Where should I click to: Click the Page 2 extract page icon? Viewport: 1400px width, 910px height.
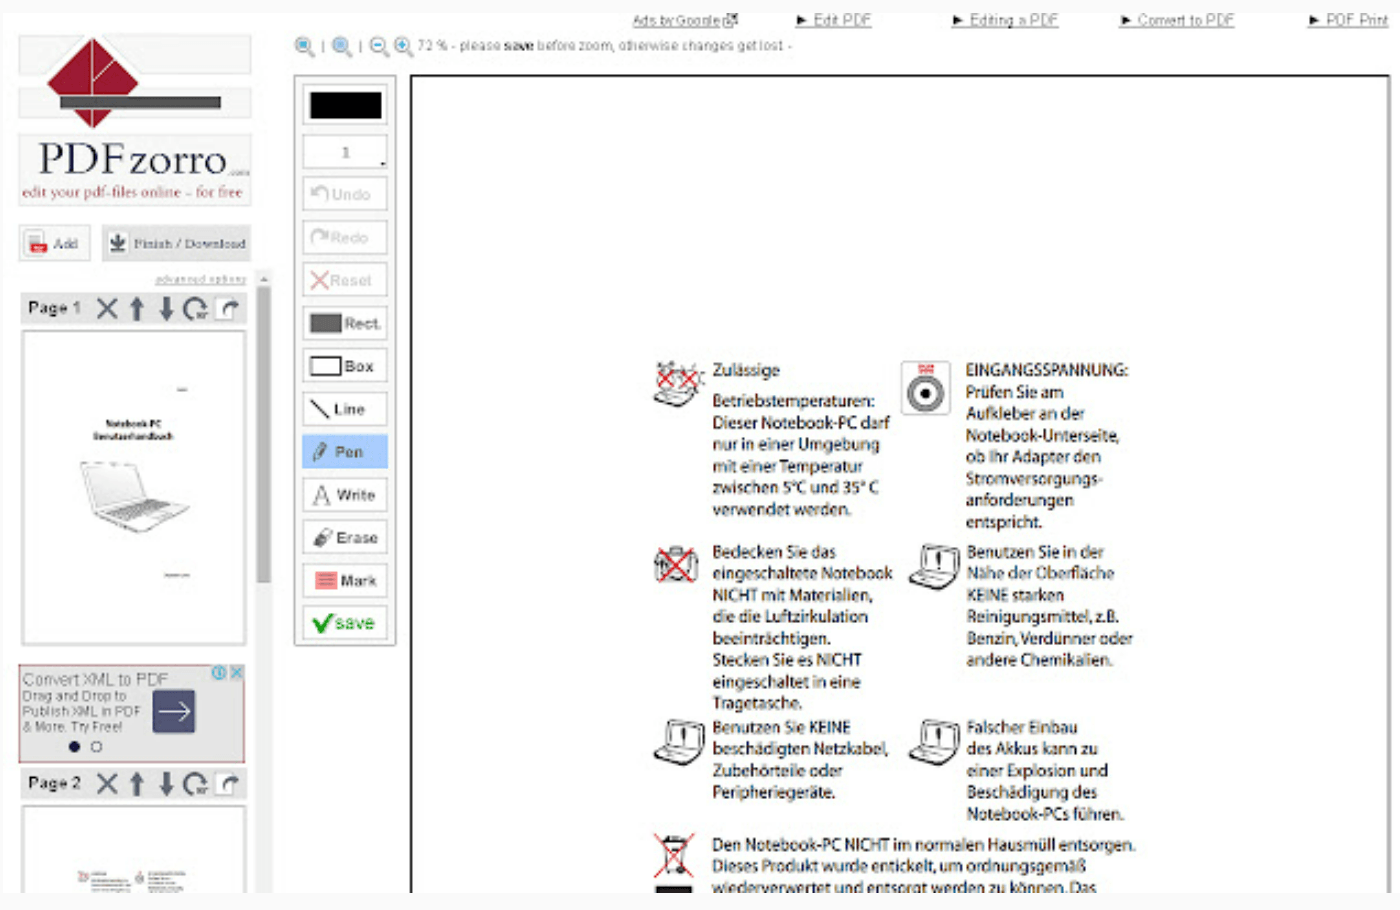click(230, 783)
